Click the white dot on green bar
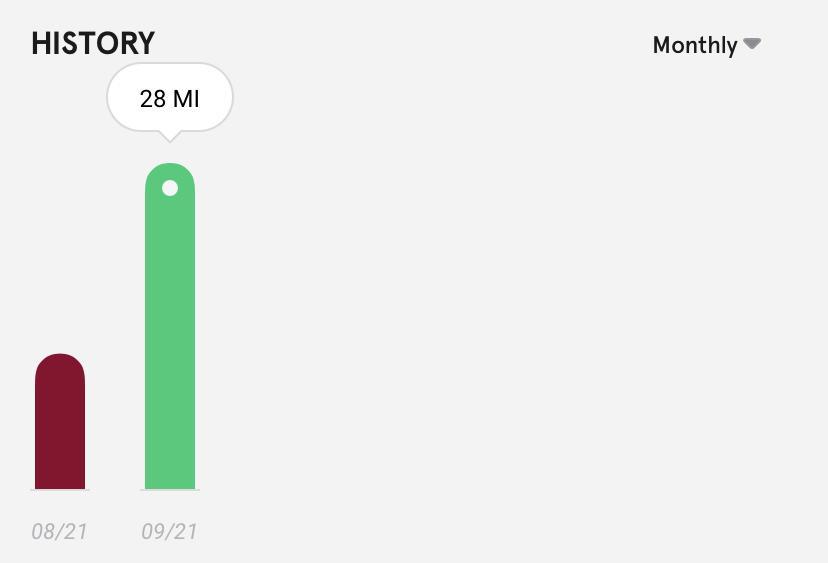The height and width of the screenshot is (563, 828). (170, 188)
